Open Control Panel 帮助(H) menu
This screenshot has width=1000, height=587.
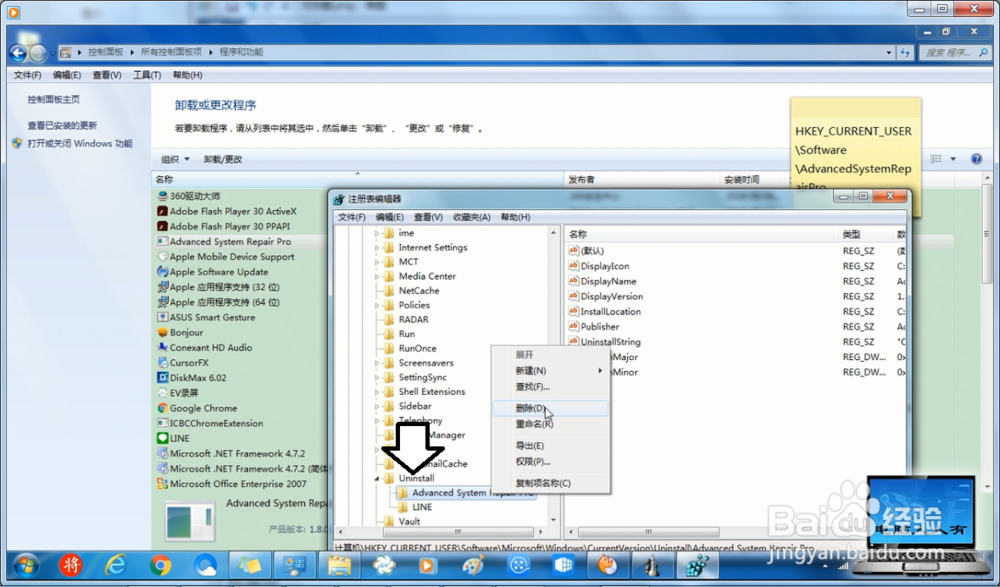188,75
